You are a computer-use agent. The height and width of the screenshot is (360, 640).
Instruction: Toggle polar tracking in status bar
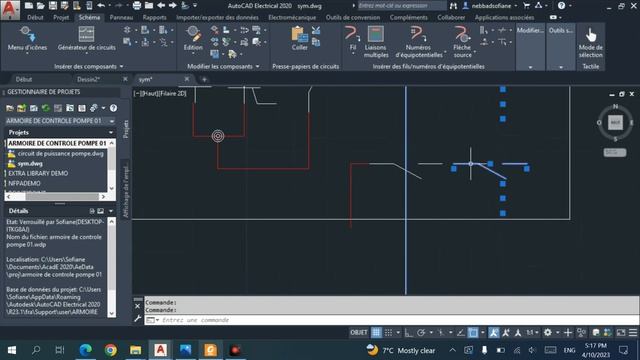click(421, 333)
